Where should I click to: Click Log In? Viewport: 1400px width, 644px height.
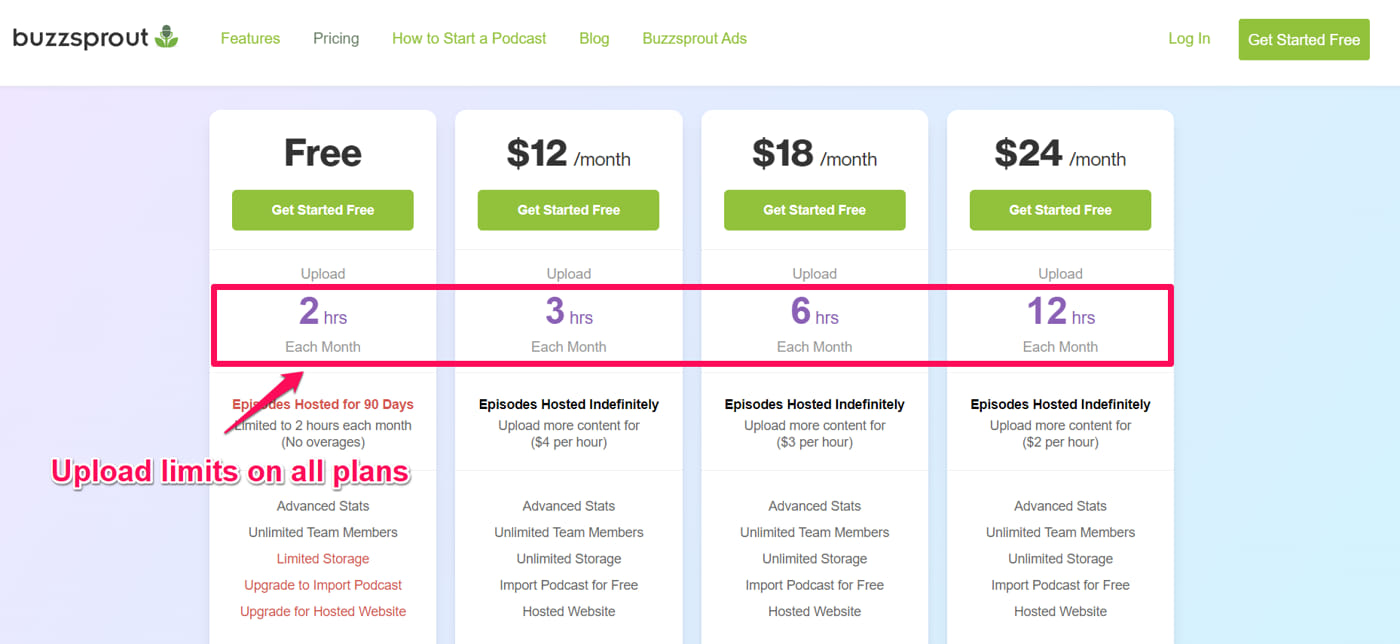(x=1188, y=38)
